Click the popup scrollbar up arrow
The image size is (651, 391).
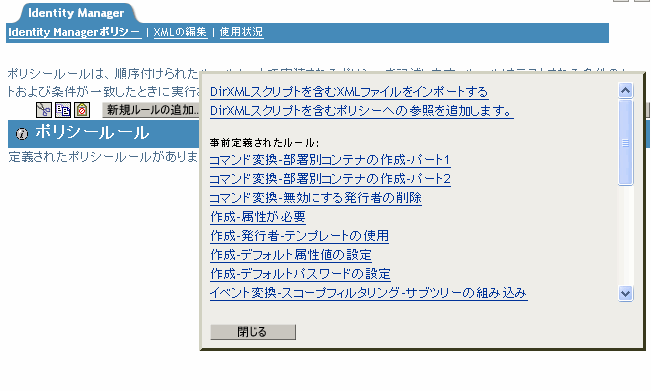(626, 90)
